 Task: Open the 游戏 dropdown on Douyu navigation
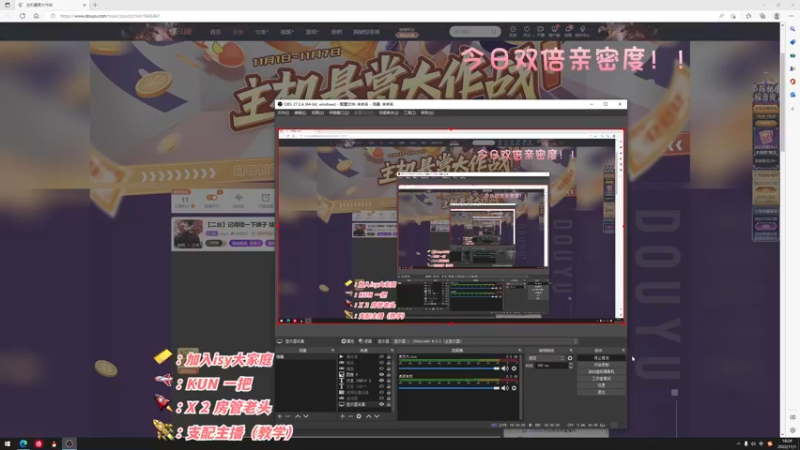point(312,32)
